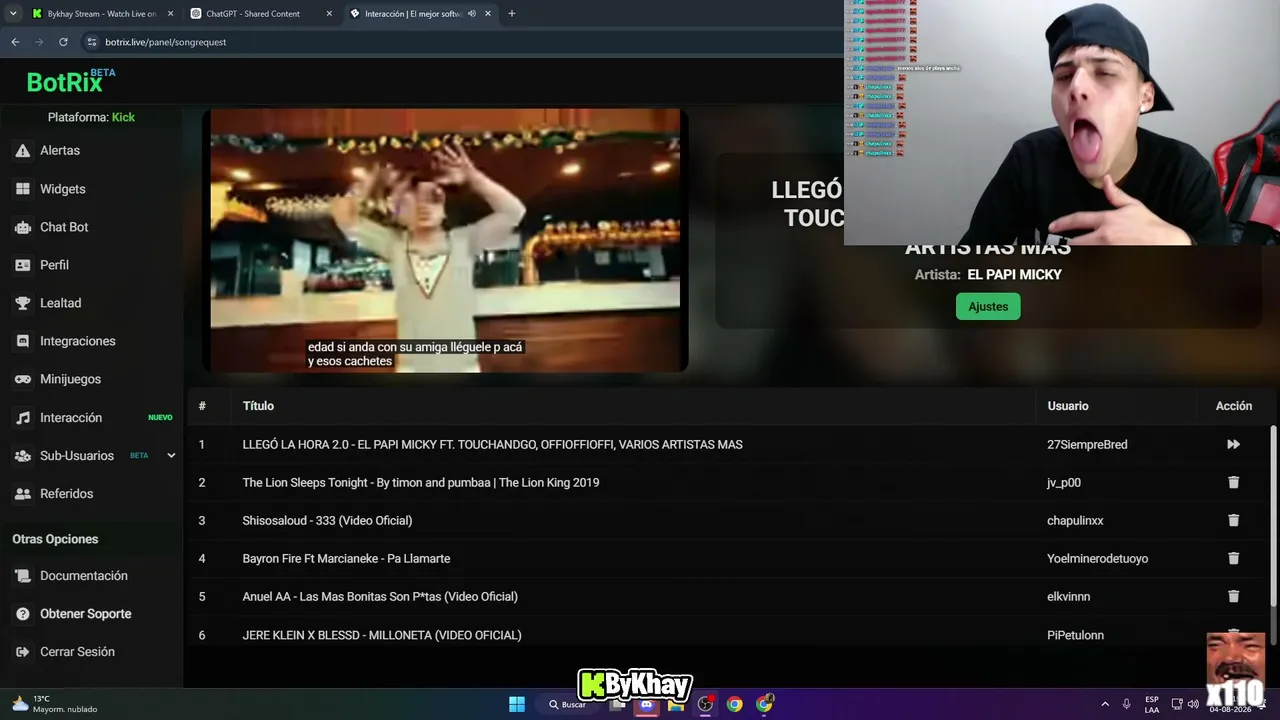Screen dimensions: 1280x720
Task: Open the Windows Start menu
Action: pos(516,704)
